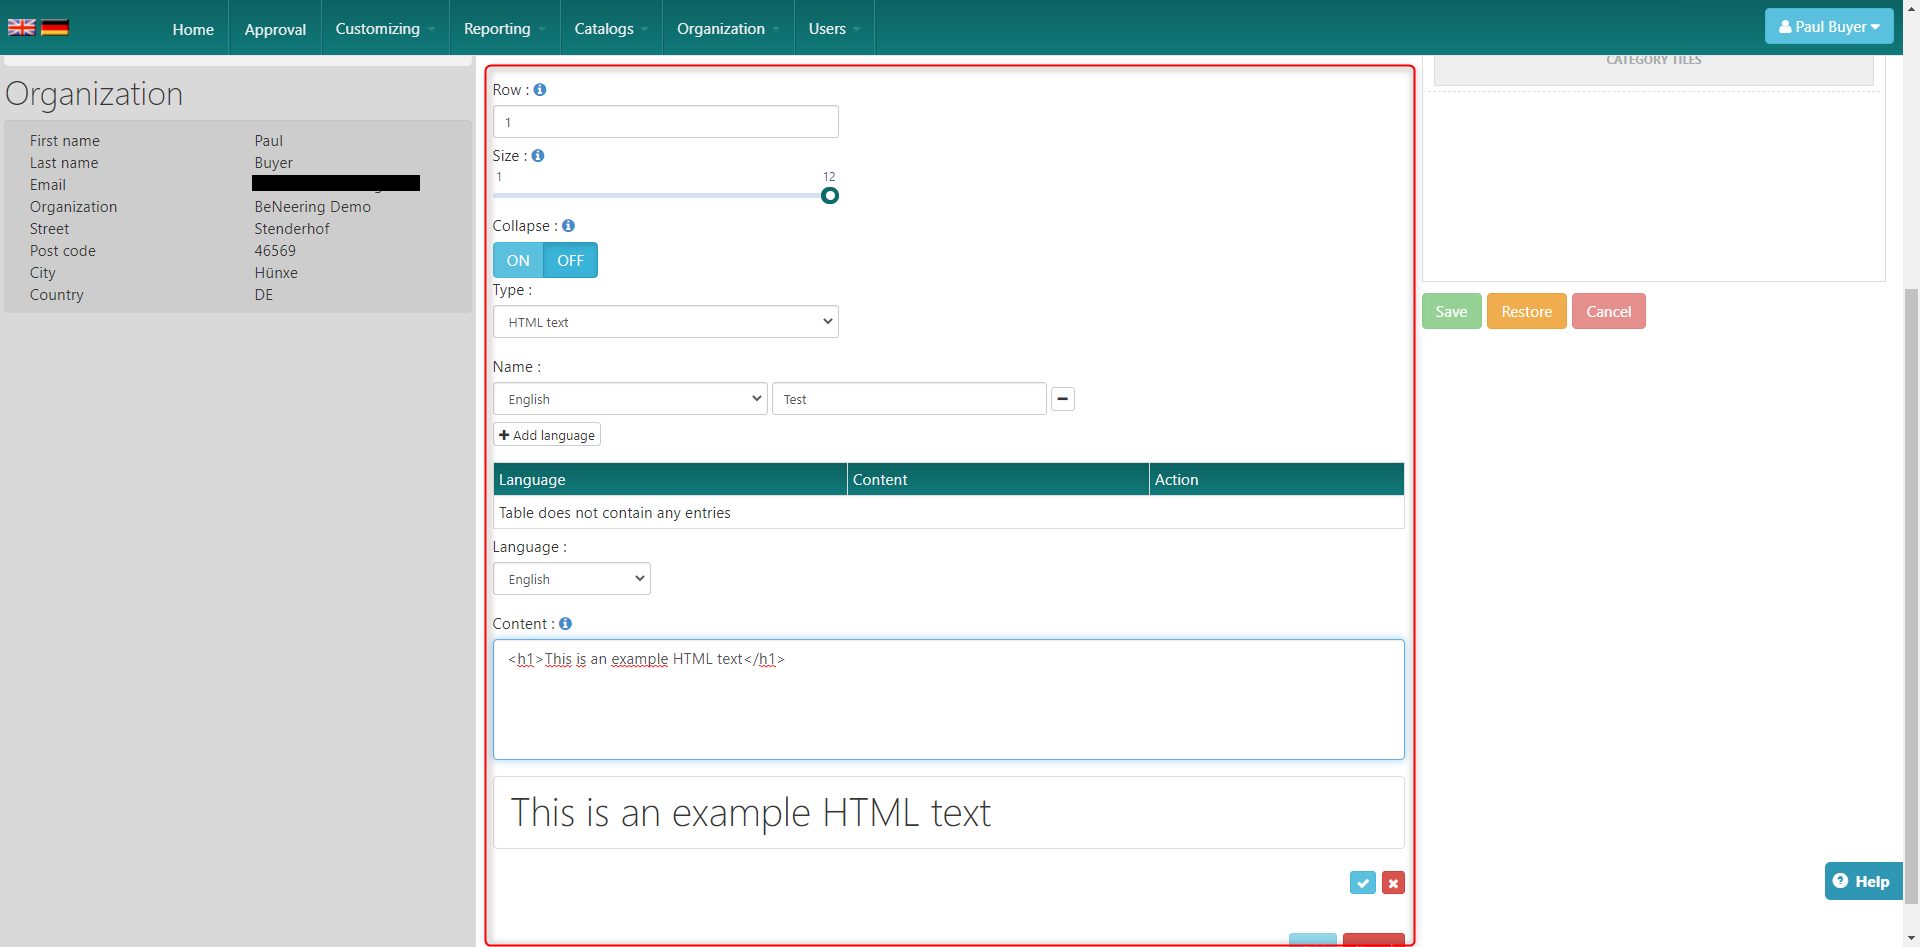
Task: Expand the Name language dropdown
Action: point(630,399)
